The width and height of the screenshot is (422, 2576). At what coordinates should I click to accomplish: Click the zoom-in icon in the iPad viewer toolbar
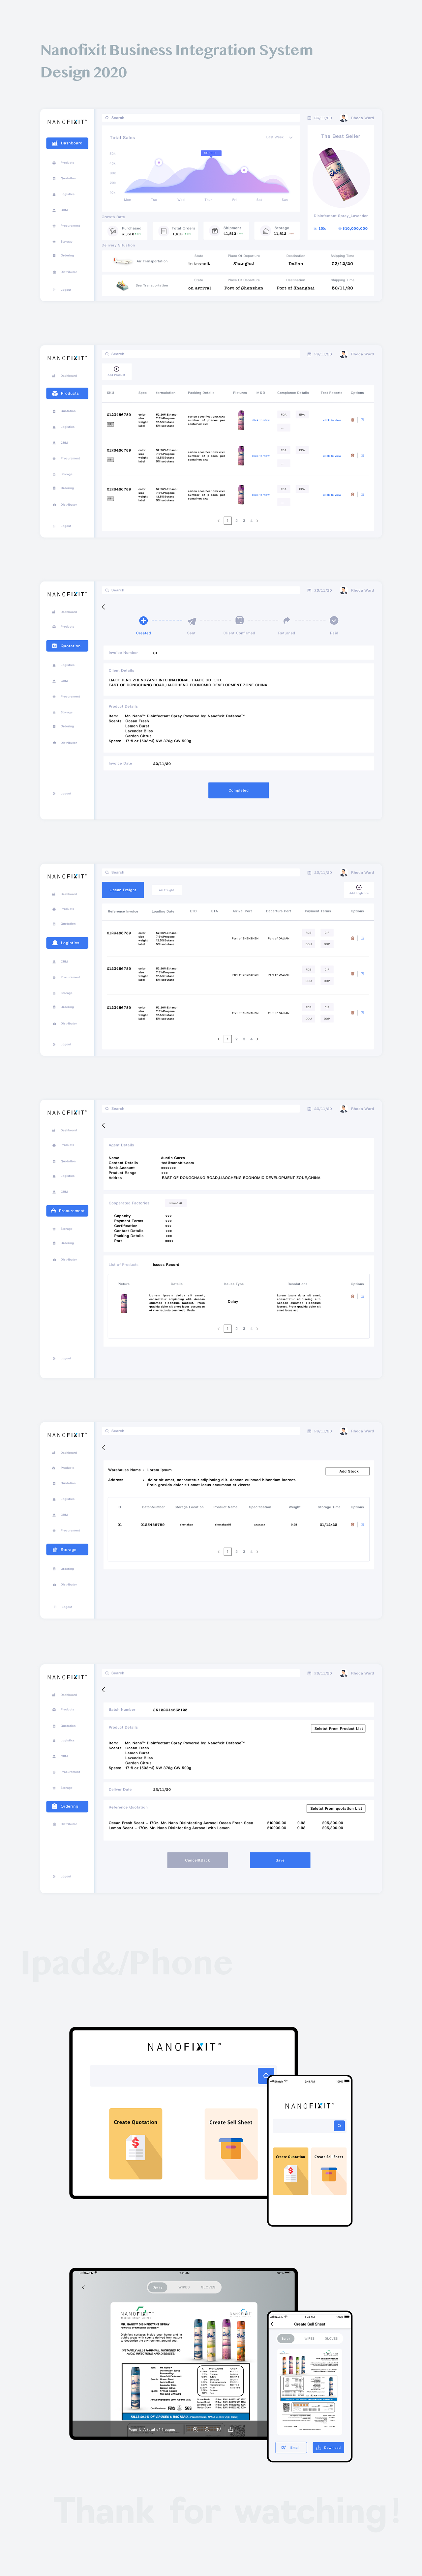pos(195,2430)
